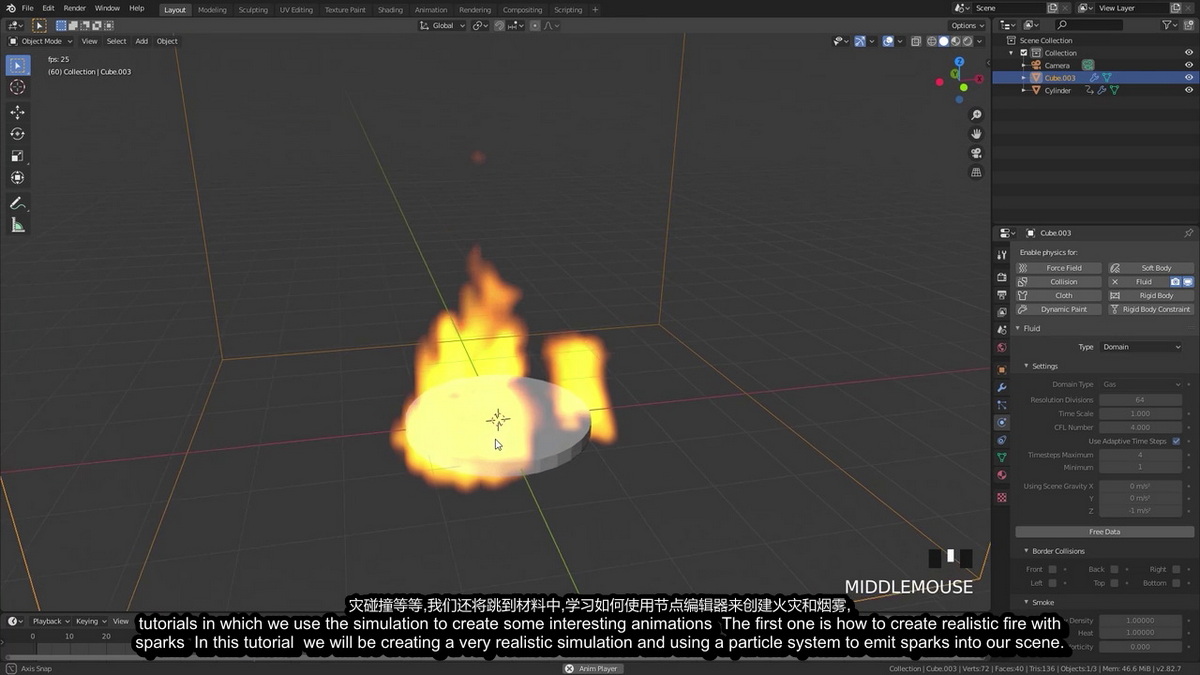
Task: Open Domain Type Gas dropdown
Action: [x=1142, y=384]
